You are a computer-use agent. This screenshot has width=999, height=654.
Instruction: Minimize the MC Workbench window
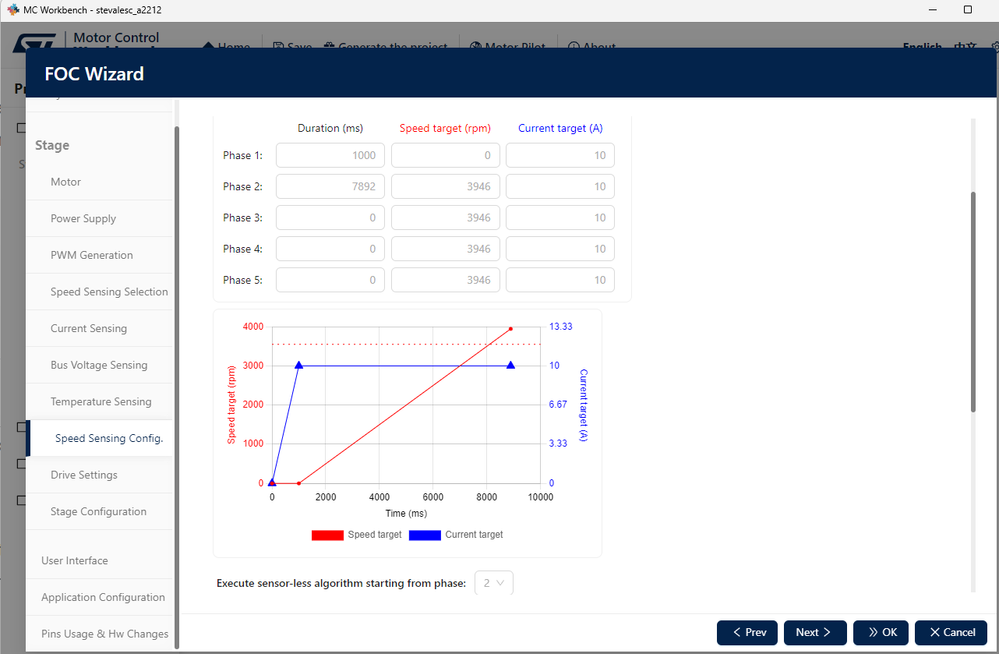point(933,10)
